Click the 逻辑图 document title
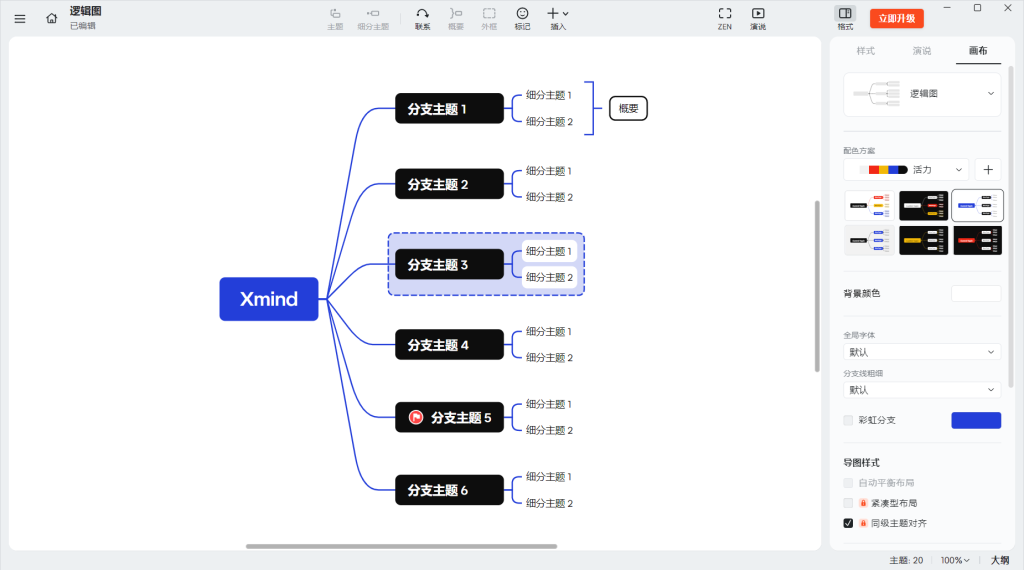The height and width of the screenshot is (570, 1024). [86, 11]
